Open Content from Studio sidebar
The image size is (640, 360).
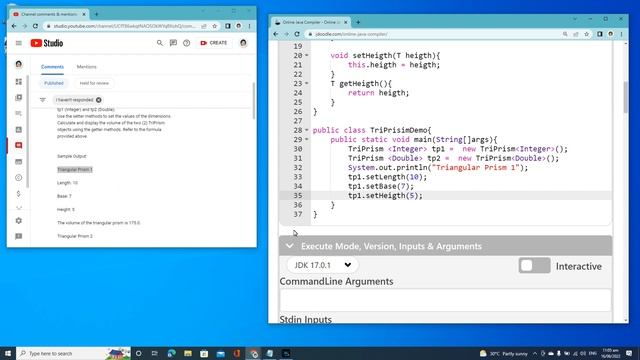(x=18, y=98)
